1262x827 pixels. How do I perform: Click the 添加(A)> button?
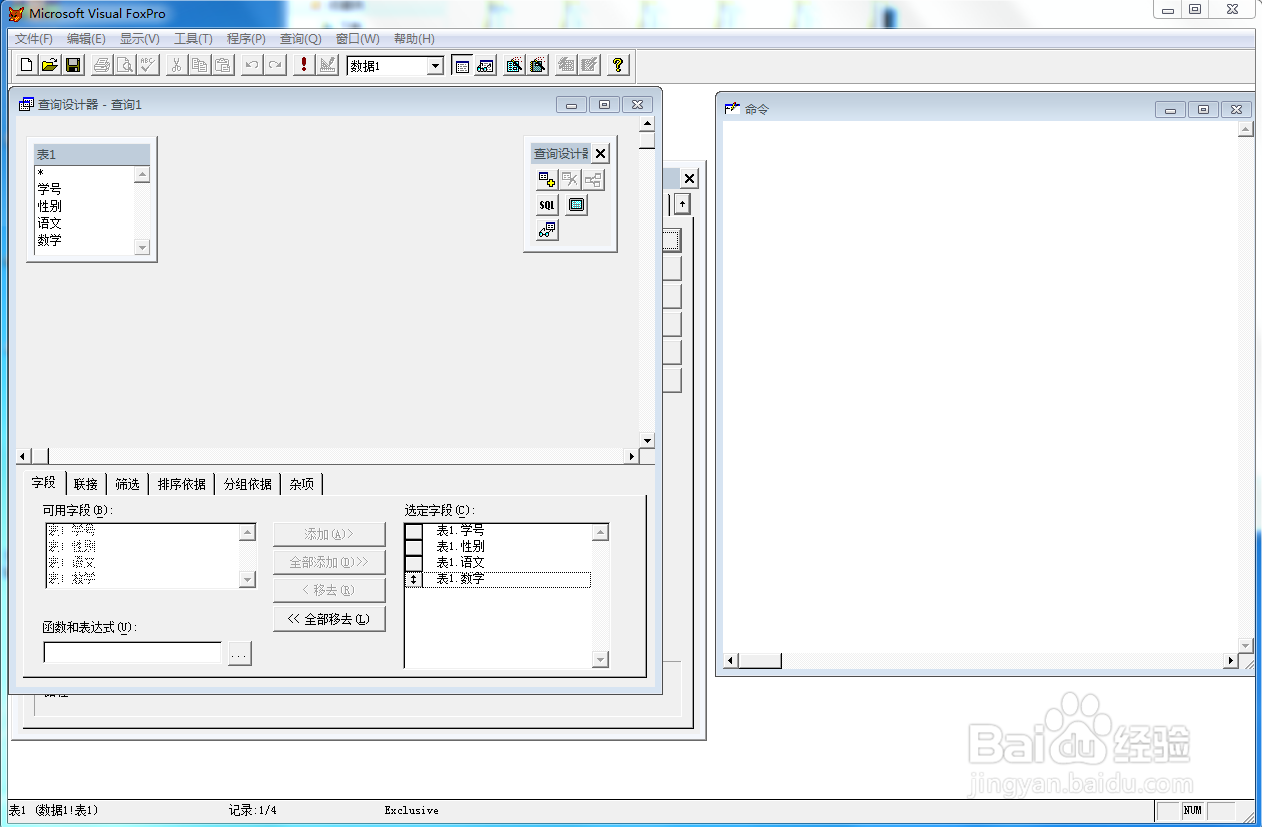(329, 534)
